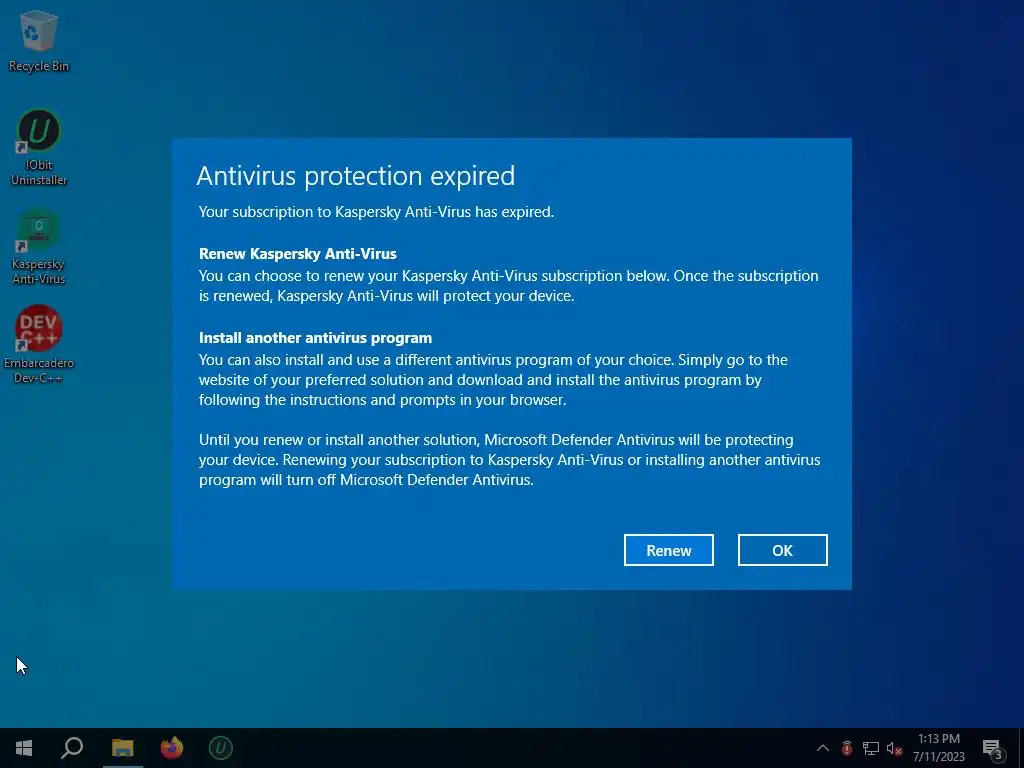Select the Kaspersky Anti-Virus desktop shortcut
This screenshot has height=768, width=1024.
click(39, 248)
